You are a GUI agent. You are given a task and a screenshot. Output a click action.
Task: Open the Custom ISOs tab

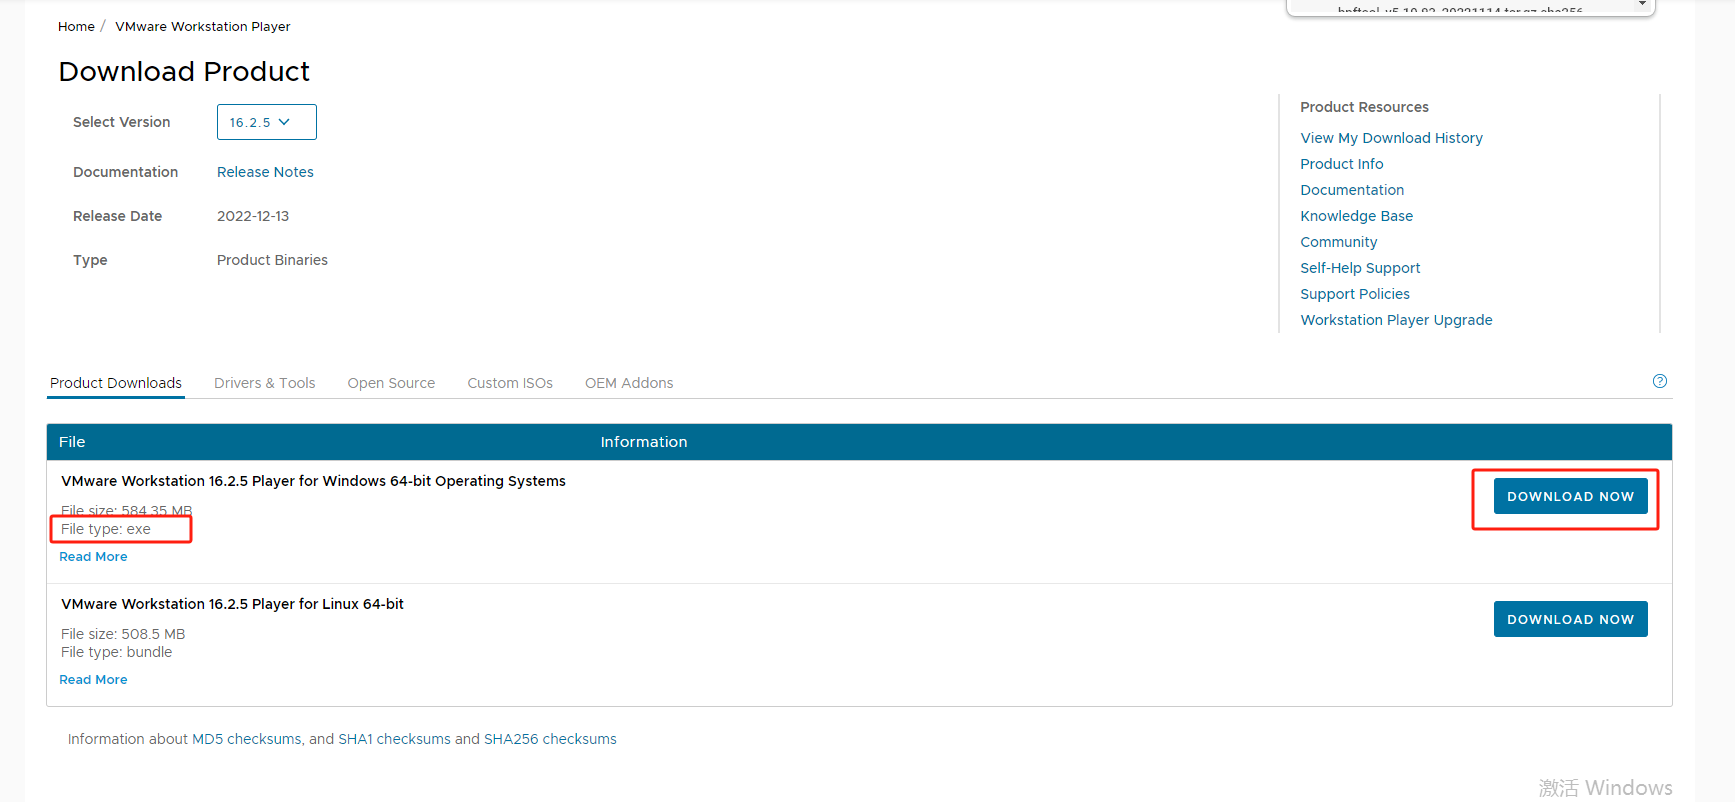[x=510, y=383]
